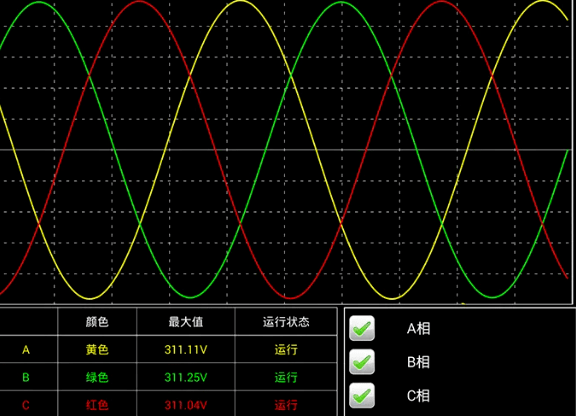
Task: Click the 黄色 color cell
Action: 97,349
